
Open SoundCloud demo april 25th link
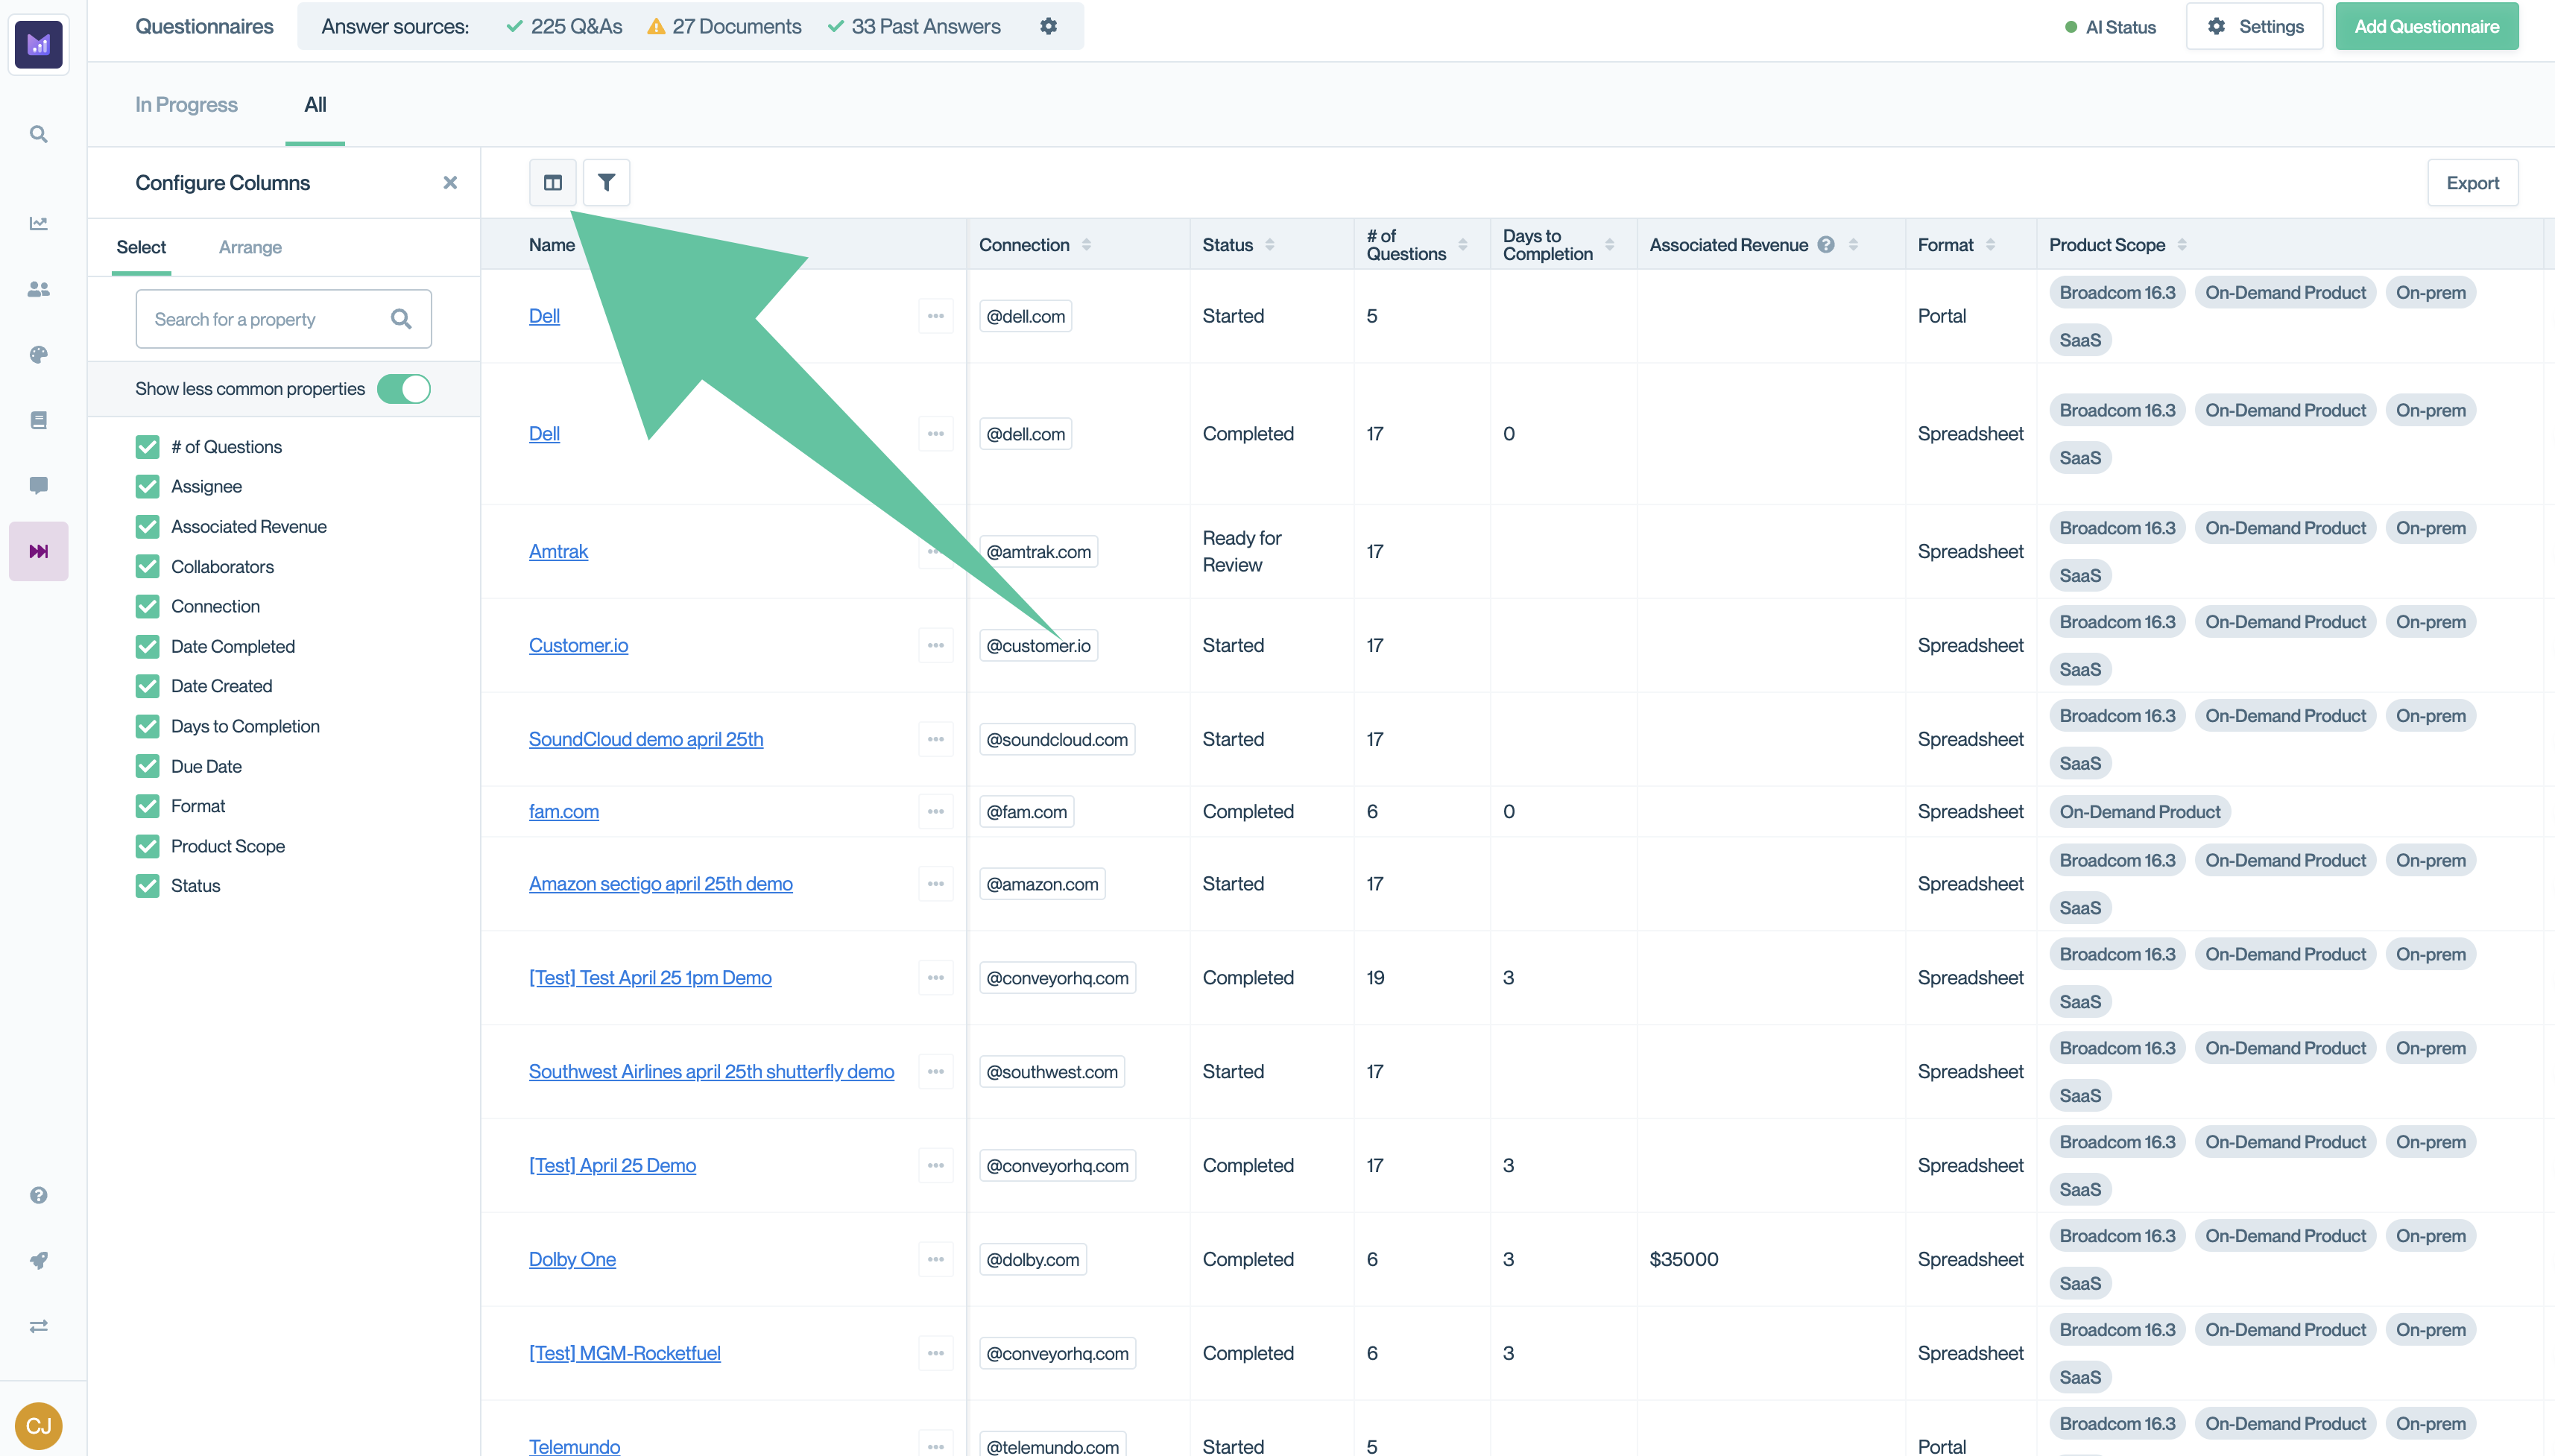pyautogui.click(x=646, y=739)
